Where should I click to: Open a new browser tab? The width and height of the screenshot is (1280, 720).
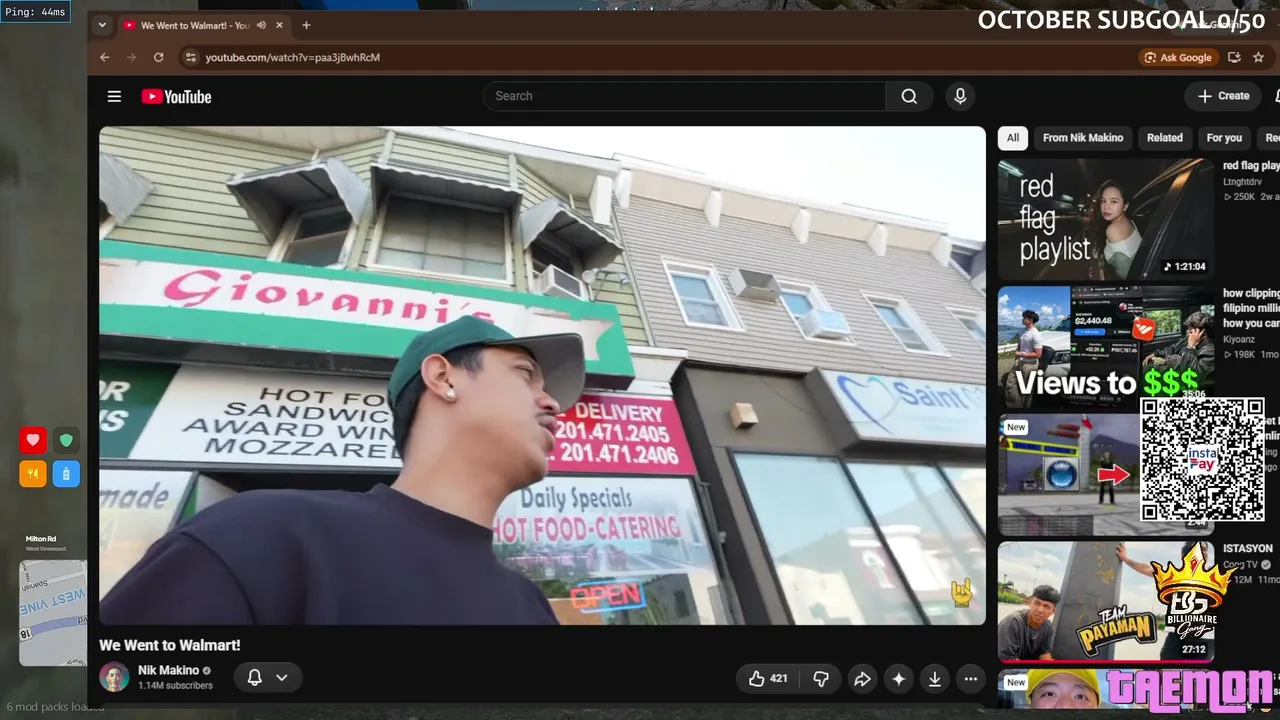click(x=306, y=25)
